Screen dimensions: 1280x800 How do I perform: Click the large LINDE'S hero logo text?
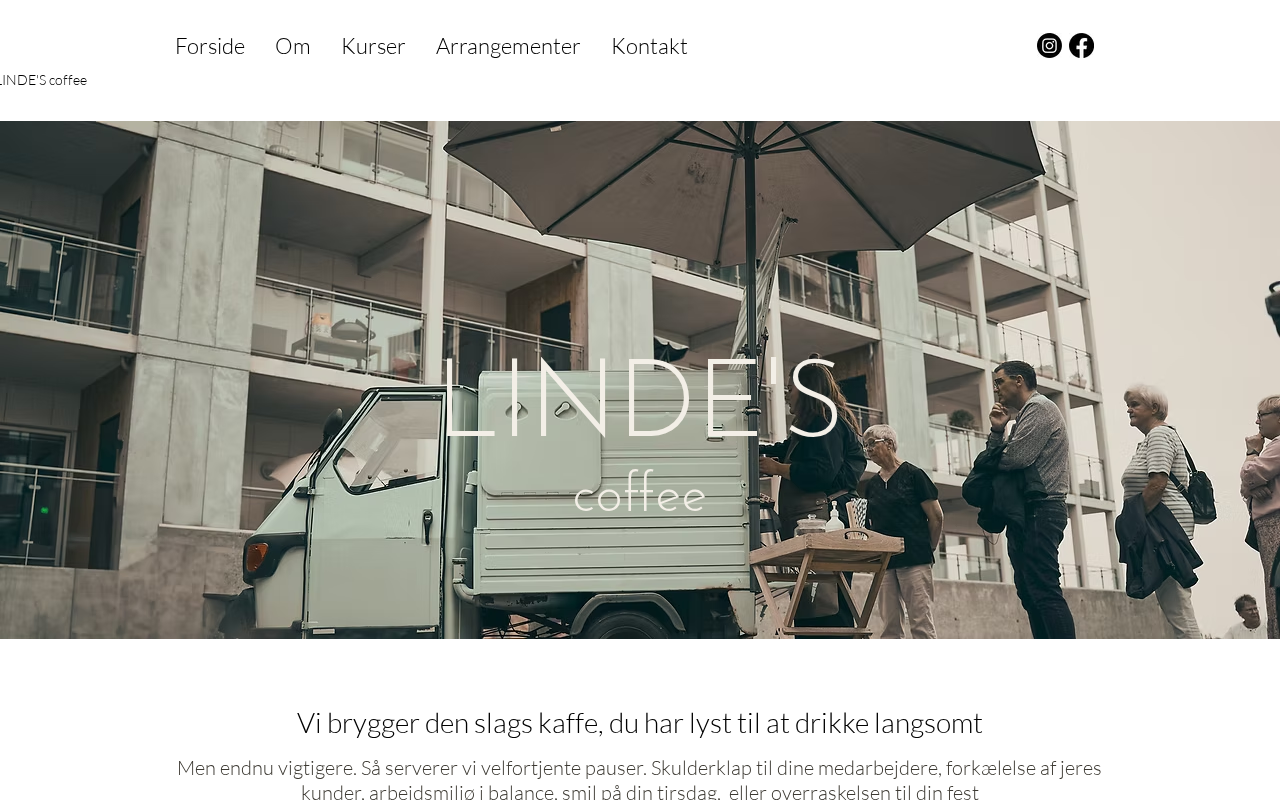tap(640, 400)
